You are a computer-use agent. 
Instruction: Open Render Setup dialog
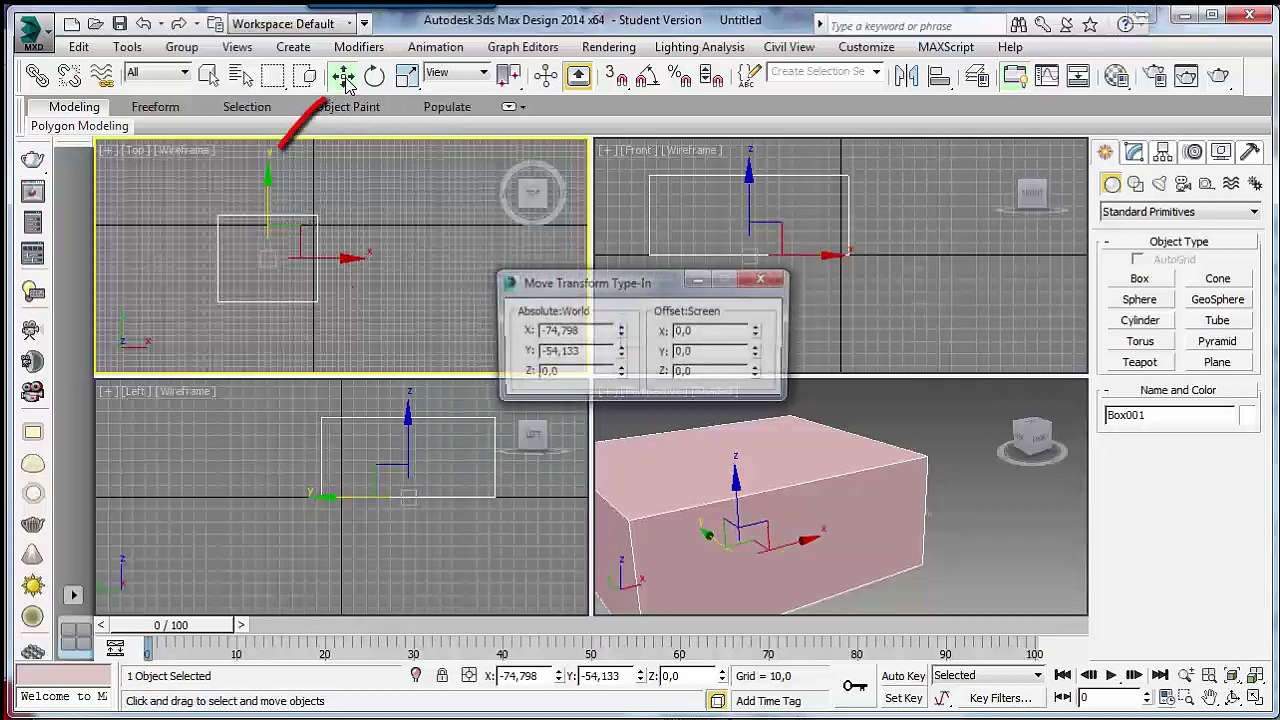click(x=1154, y=75)
